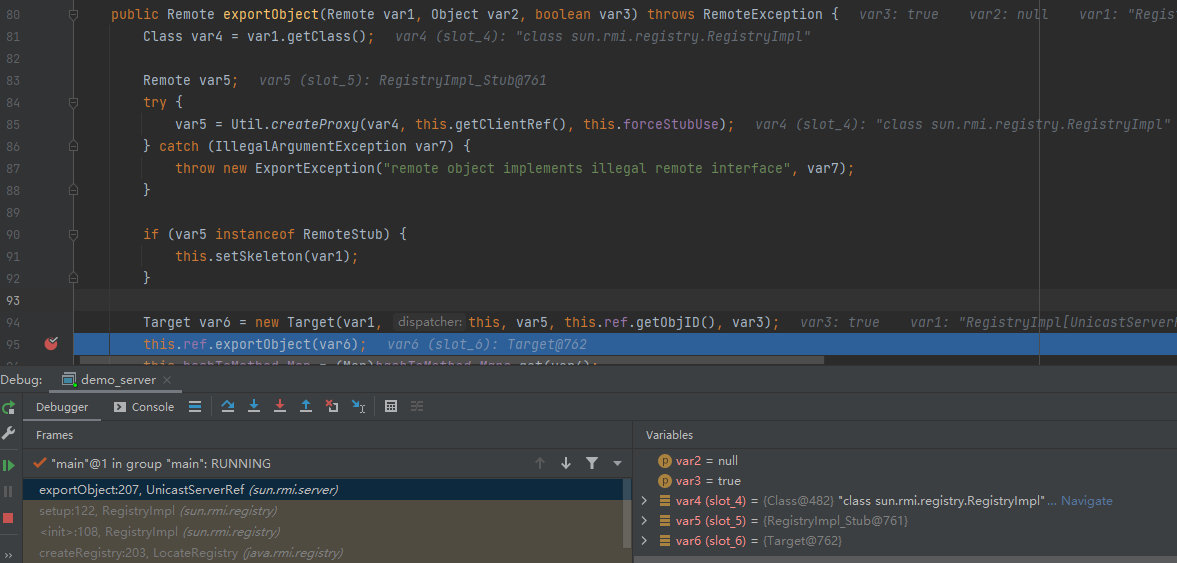Open debugger settings wrench icon
Image resolution: width=1177 pixels, height=563 pixels.
(8, 434)
